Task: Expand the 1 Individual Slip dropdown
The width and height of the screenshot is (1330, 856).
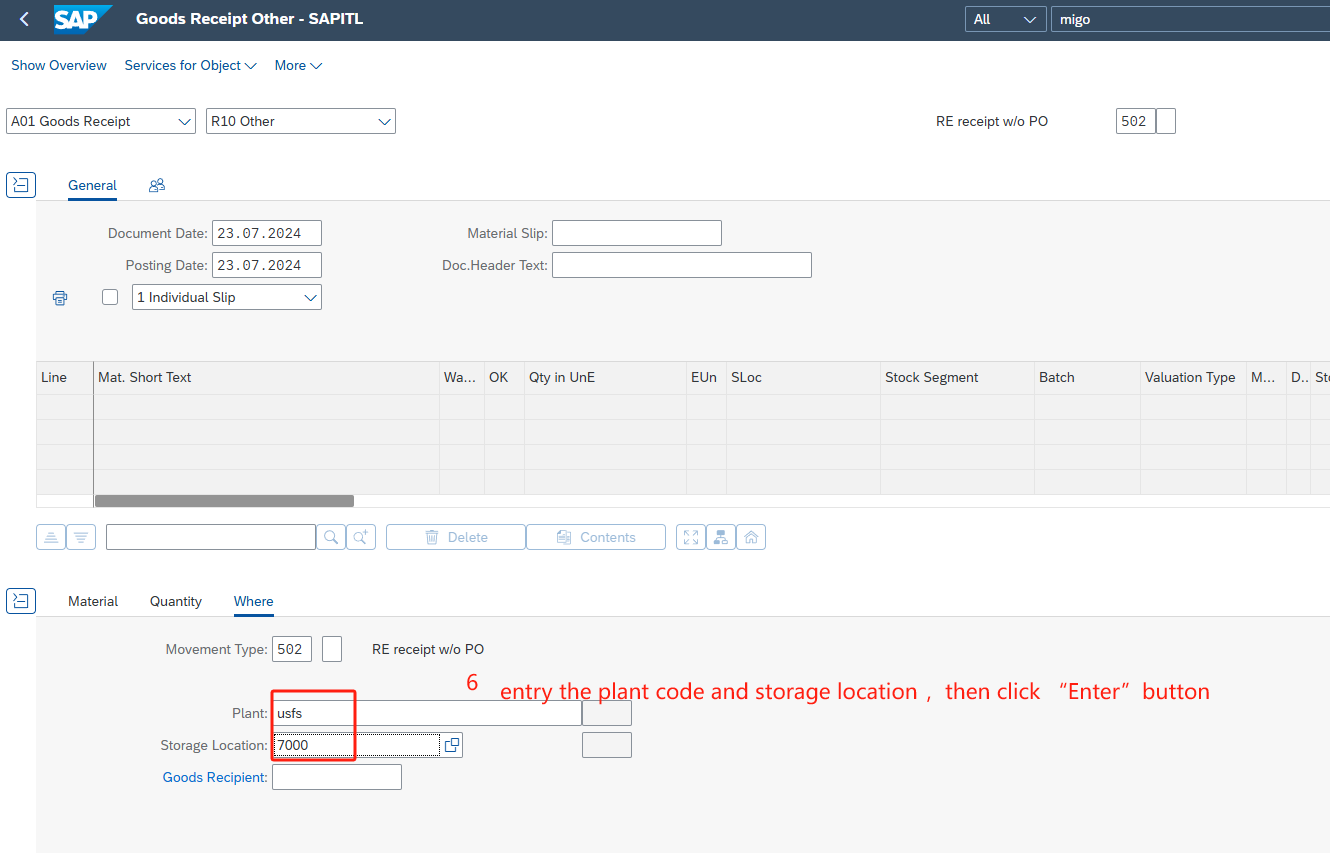Action: 227,297
